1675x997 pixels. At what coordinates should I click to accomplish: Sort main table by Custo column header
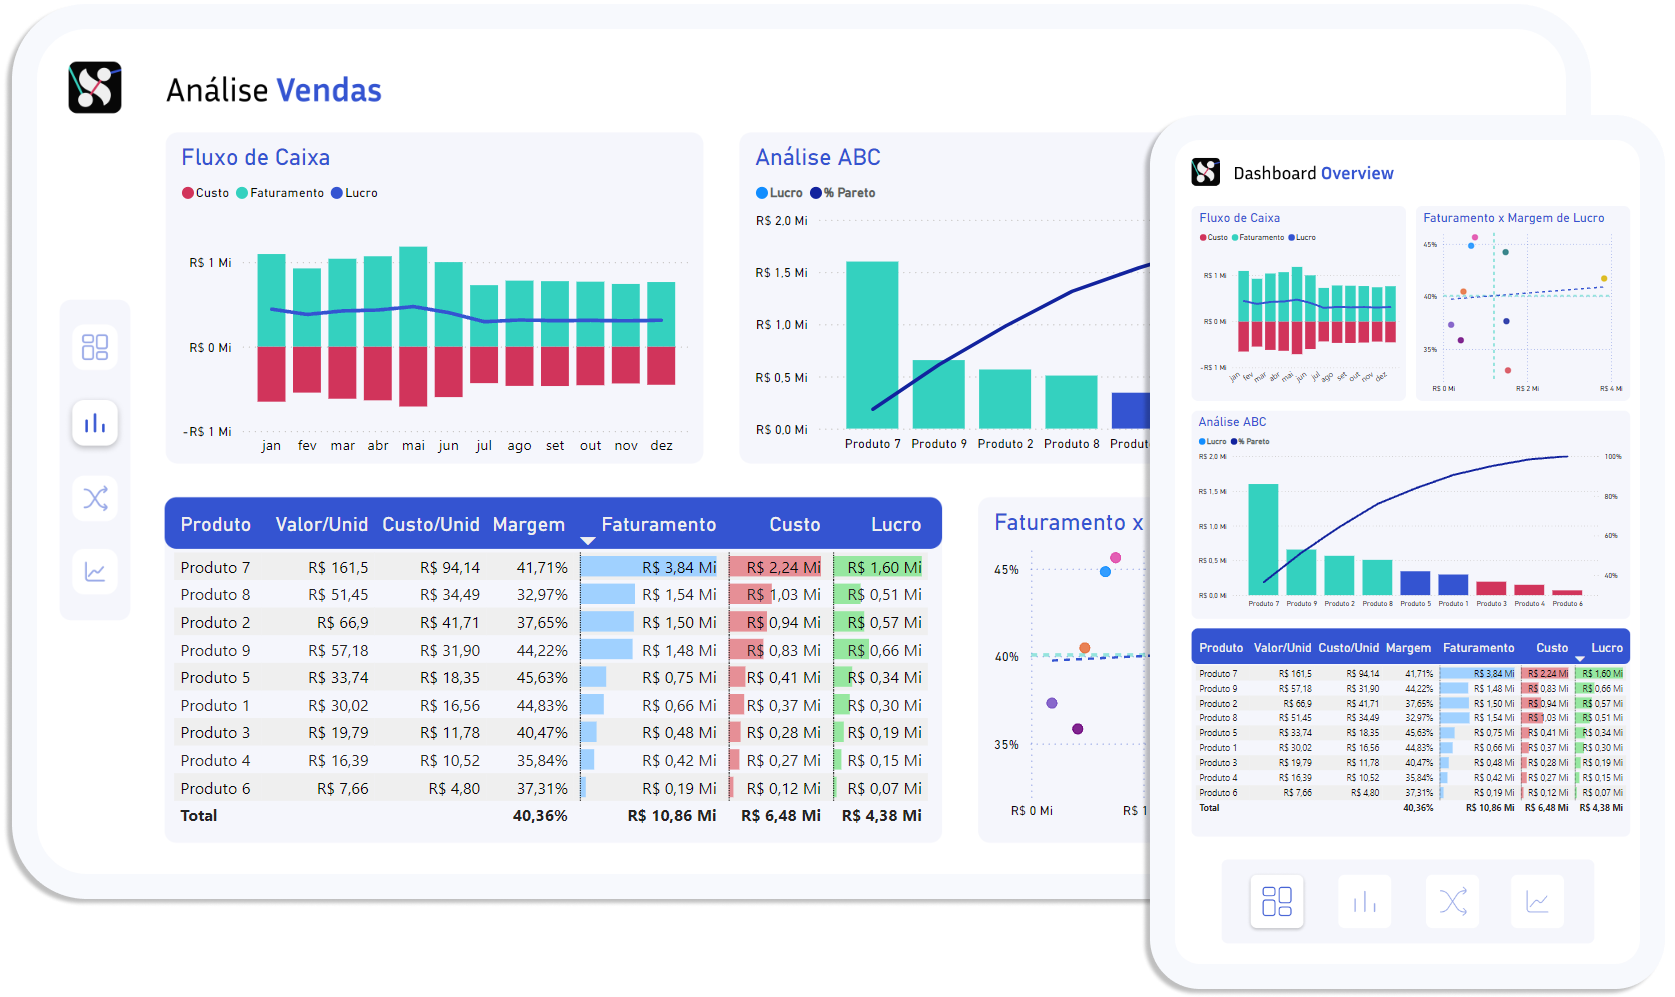click(795, 525)
